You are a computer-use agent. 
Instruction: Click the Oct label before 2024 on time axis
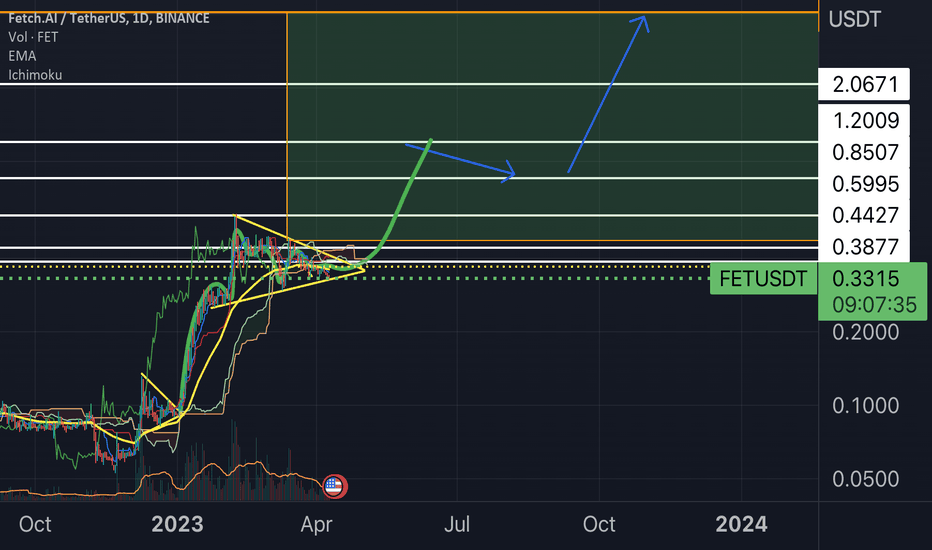(x=599, y=524)
